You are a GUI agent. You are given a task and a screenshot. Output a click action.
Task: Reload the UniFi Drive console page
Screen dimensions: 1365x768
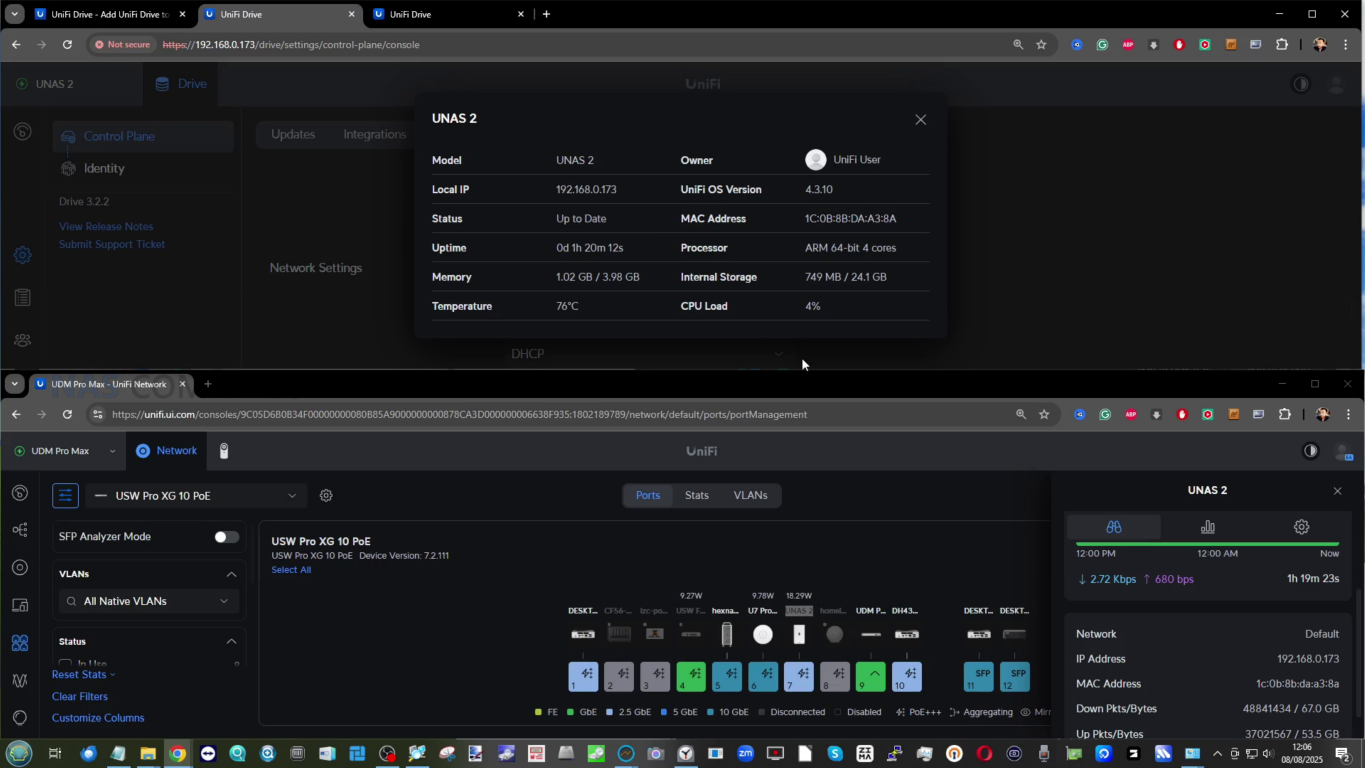pyautogui.click(x=67, y=44)
